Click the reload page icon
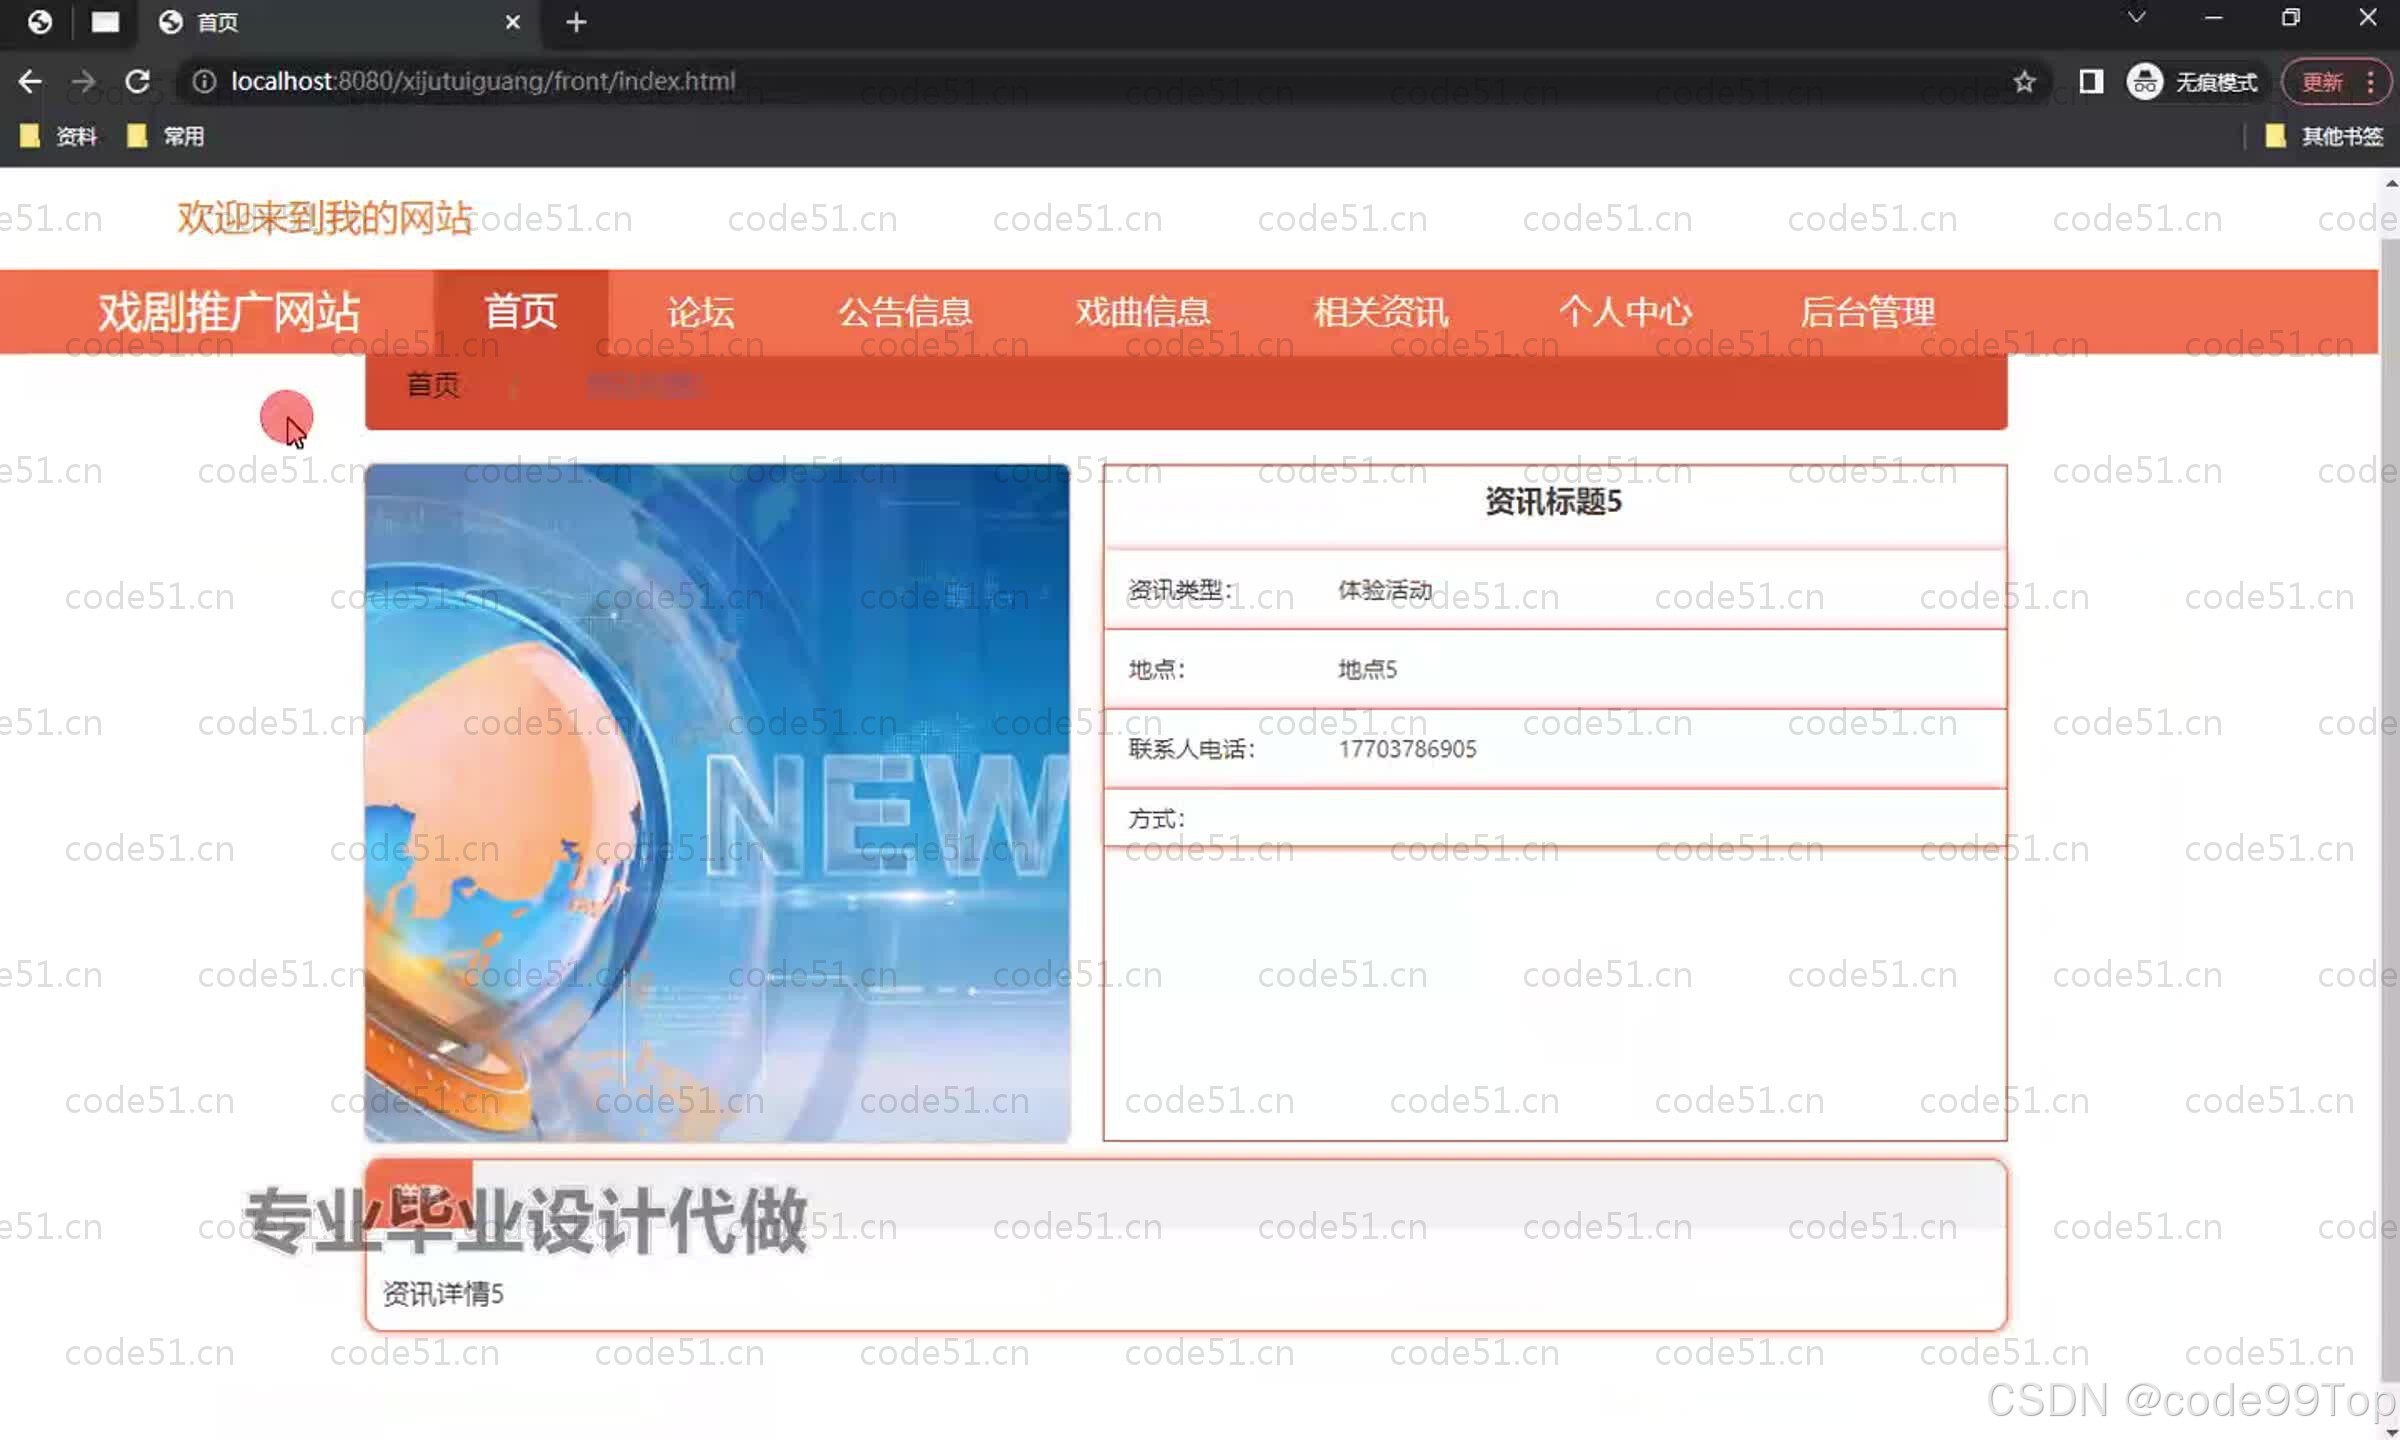 tap(137, 81)
